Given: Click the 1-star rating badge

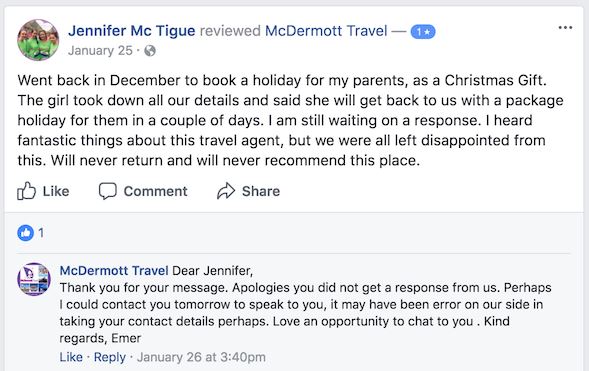Looking at the screenshot, I should 423,32.
